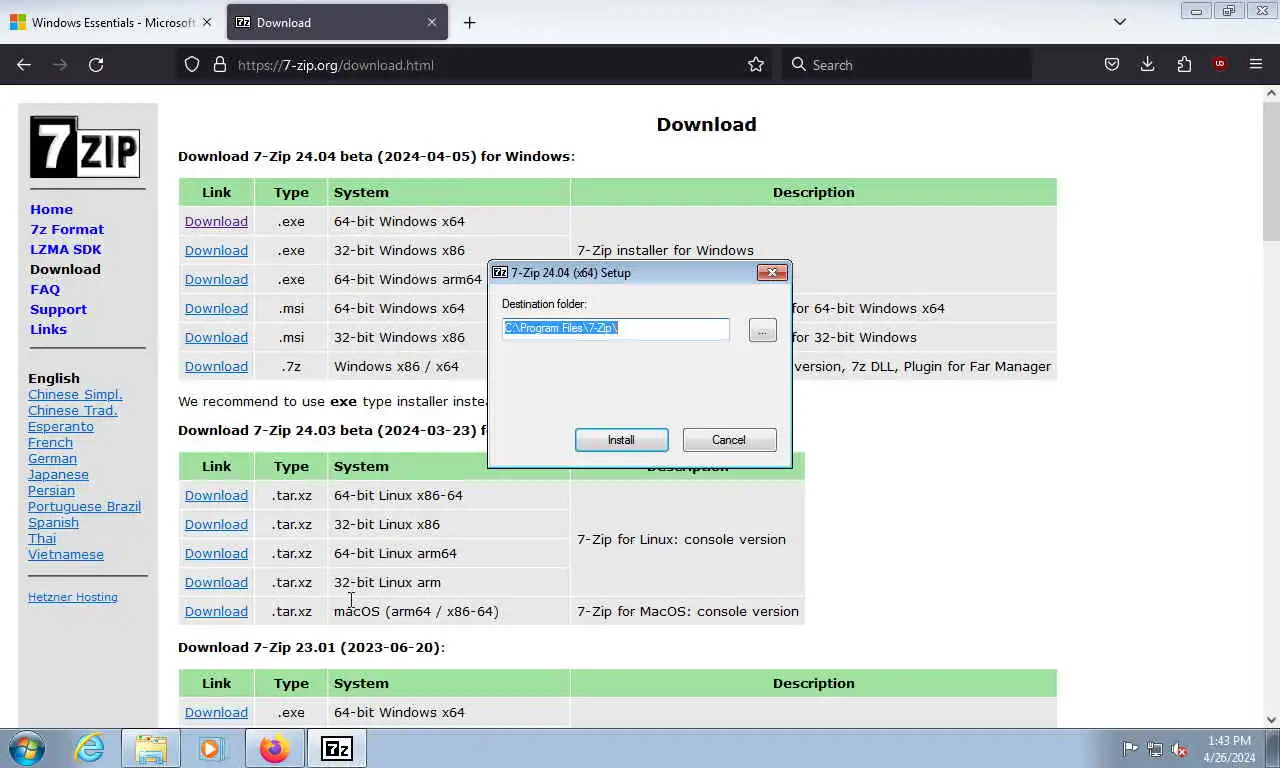Launch Internet Explorer from the taskbar
Screen dimensions: 1280x768
tap(90, 748)
